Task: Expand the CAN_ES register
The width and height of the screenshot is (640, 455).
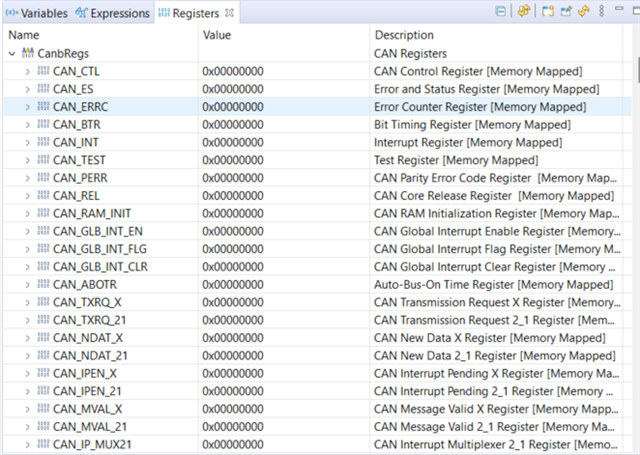Action: coord(27,89)
